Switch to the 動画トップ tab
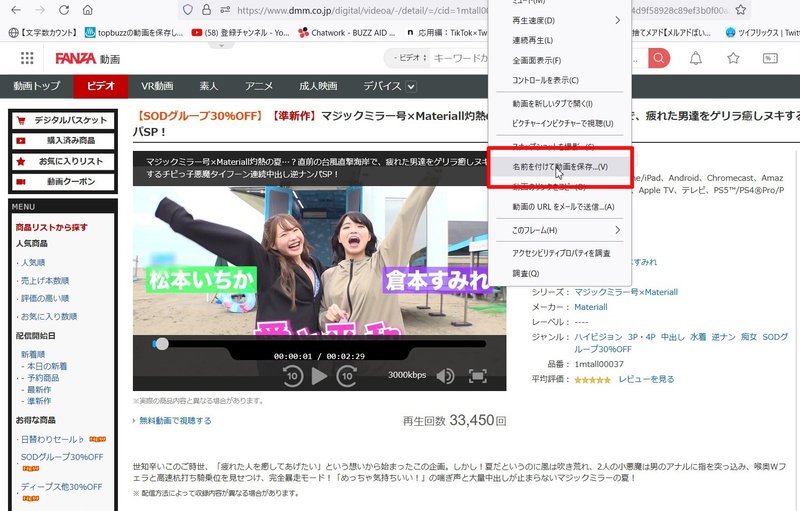 (x=37, y=86)
